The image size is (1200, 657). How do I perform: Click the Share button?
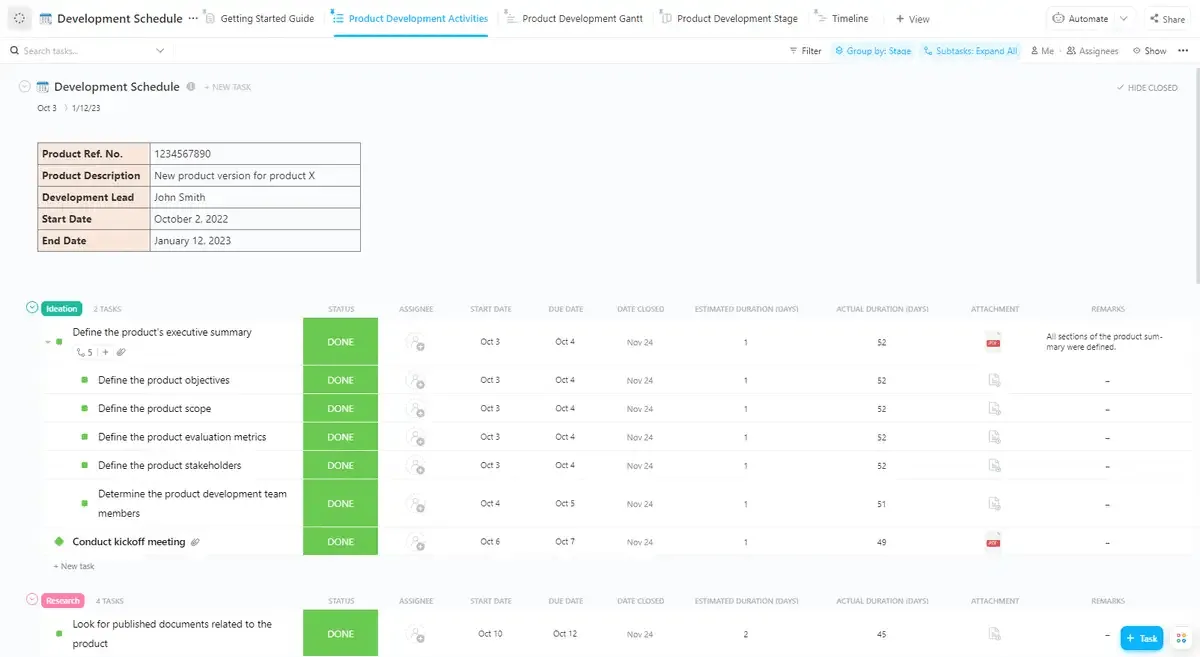click(1167, 19)
